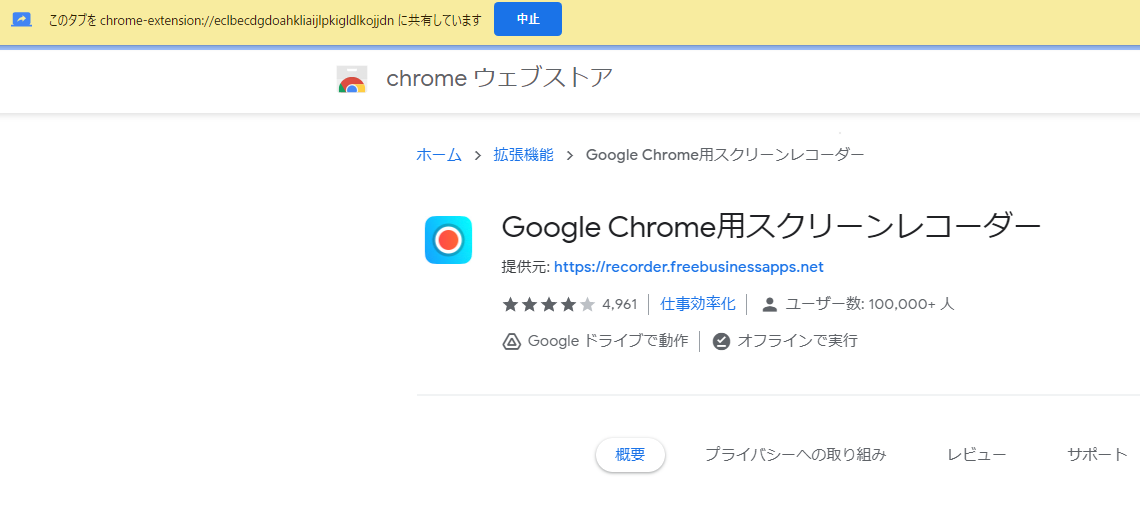Select the 仕事効率化 category link
This screenshot has width=1140, height=514.
pyautogui.click(x=698, y=304)
